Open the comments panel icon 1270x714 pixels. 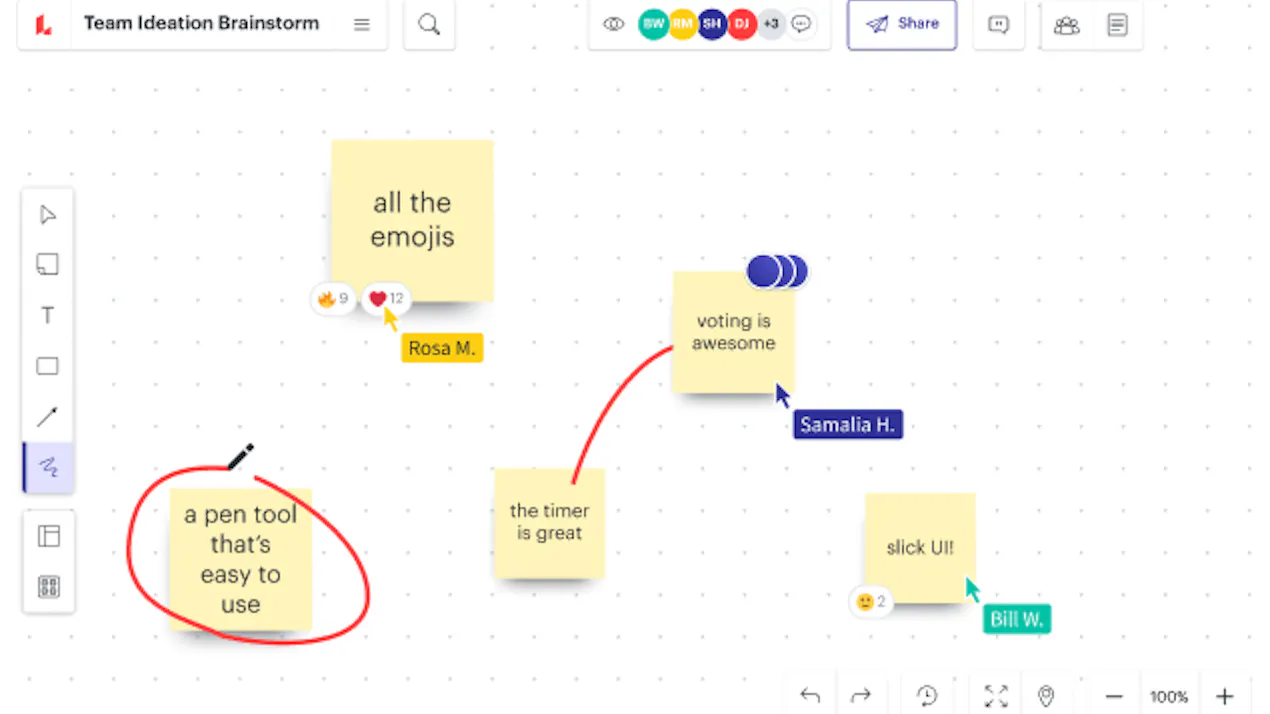tap(998, 25)
